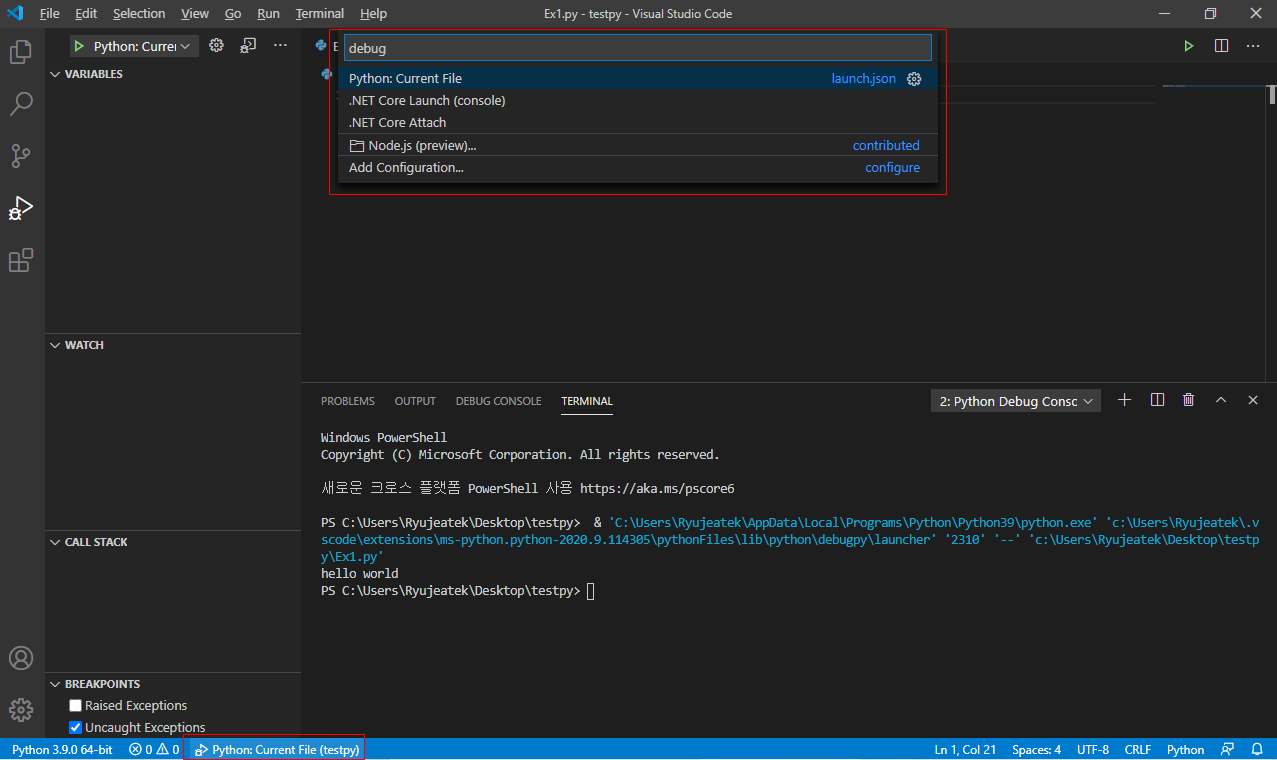
Task: Click the debug quick pick input field
Action: point(638,48)
